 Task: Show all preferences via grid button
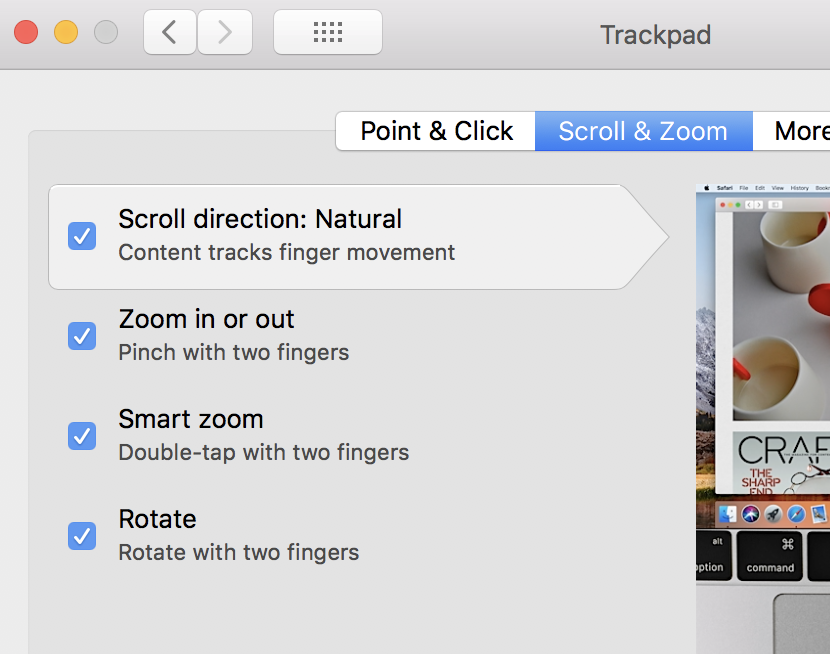click(x=327, y=33)
